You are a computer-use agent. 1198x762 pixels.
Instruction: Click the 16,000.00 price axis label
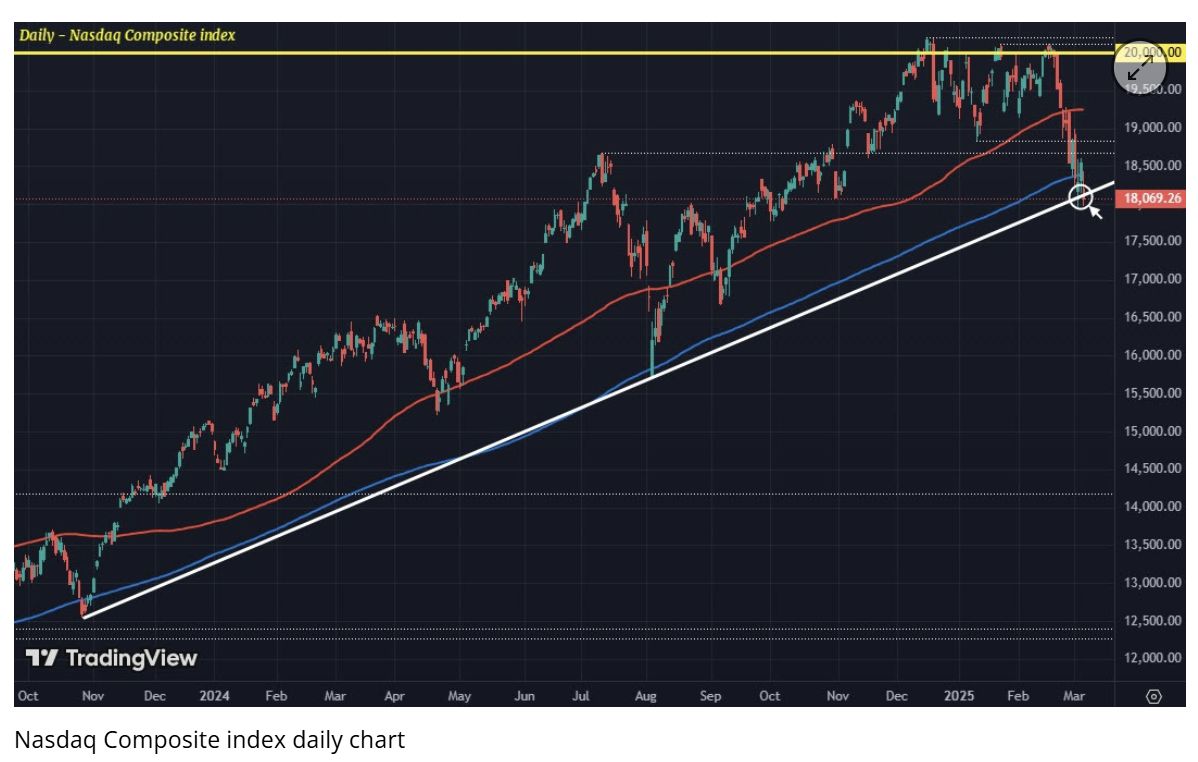[1152, 355]
